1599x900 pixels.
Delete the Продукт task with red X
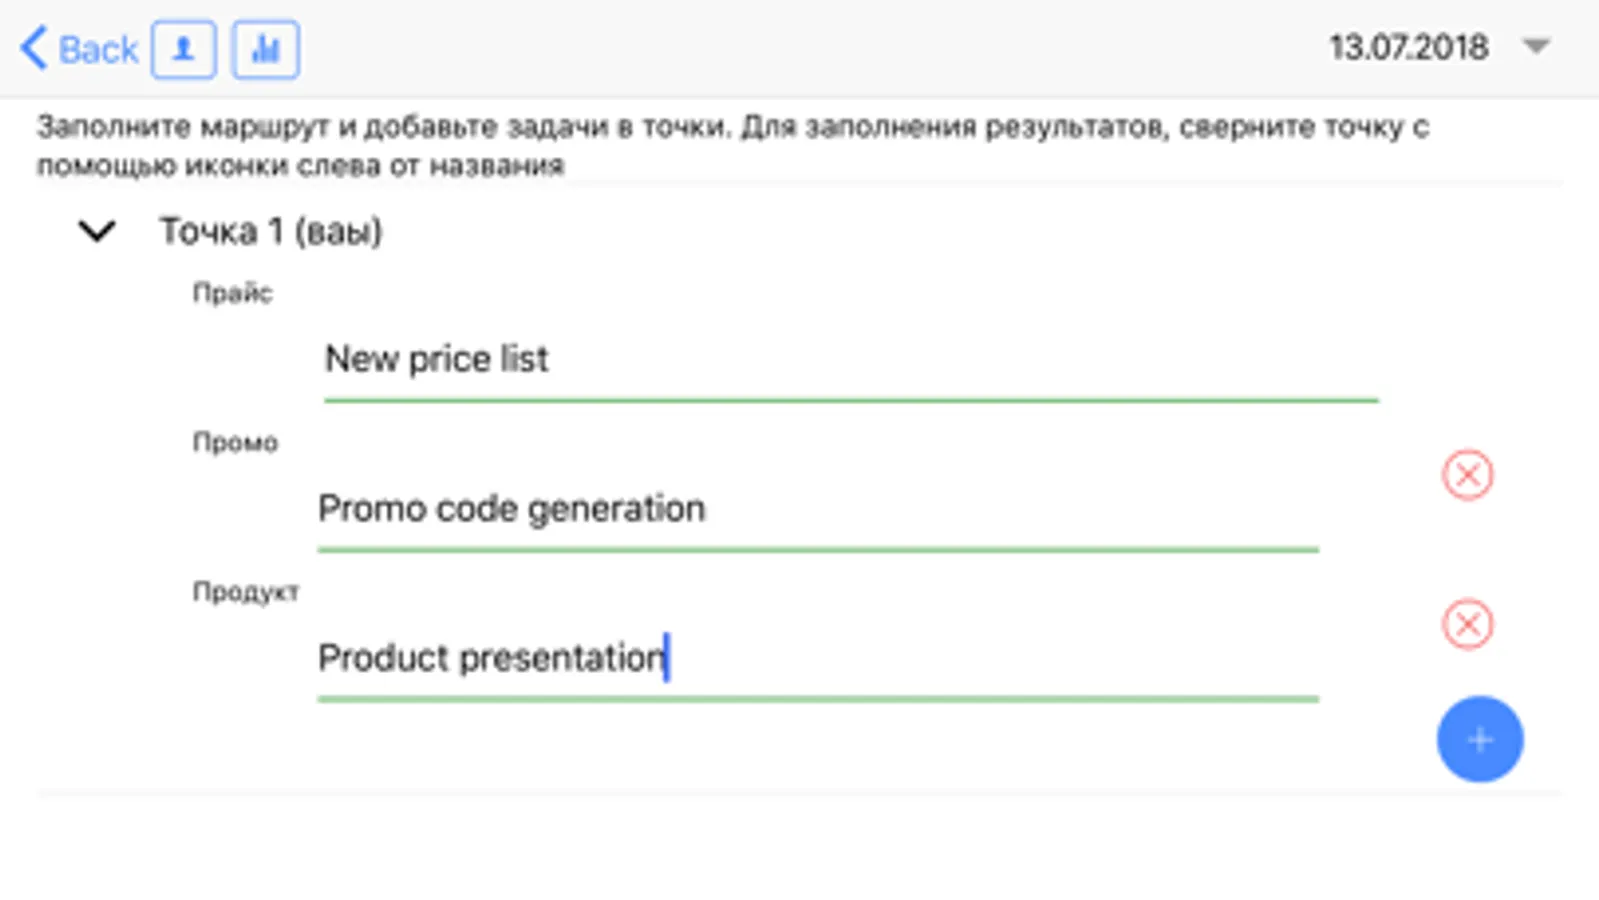pos(1467,624)
